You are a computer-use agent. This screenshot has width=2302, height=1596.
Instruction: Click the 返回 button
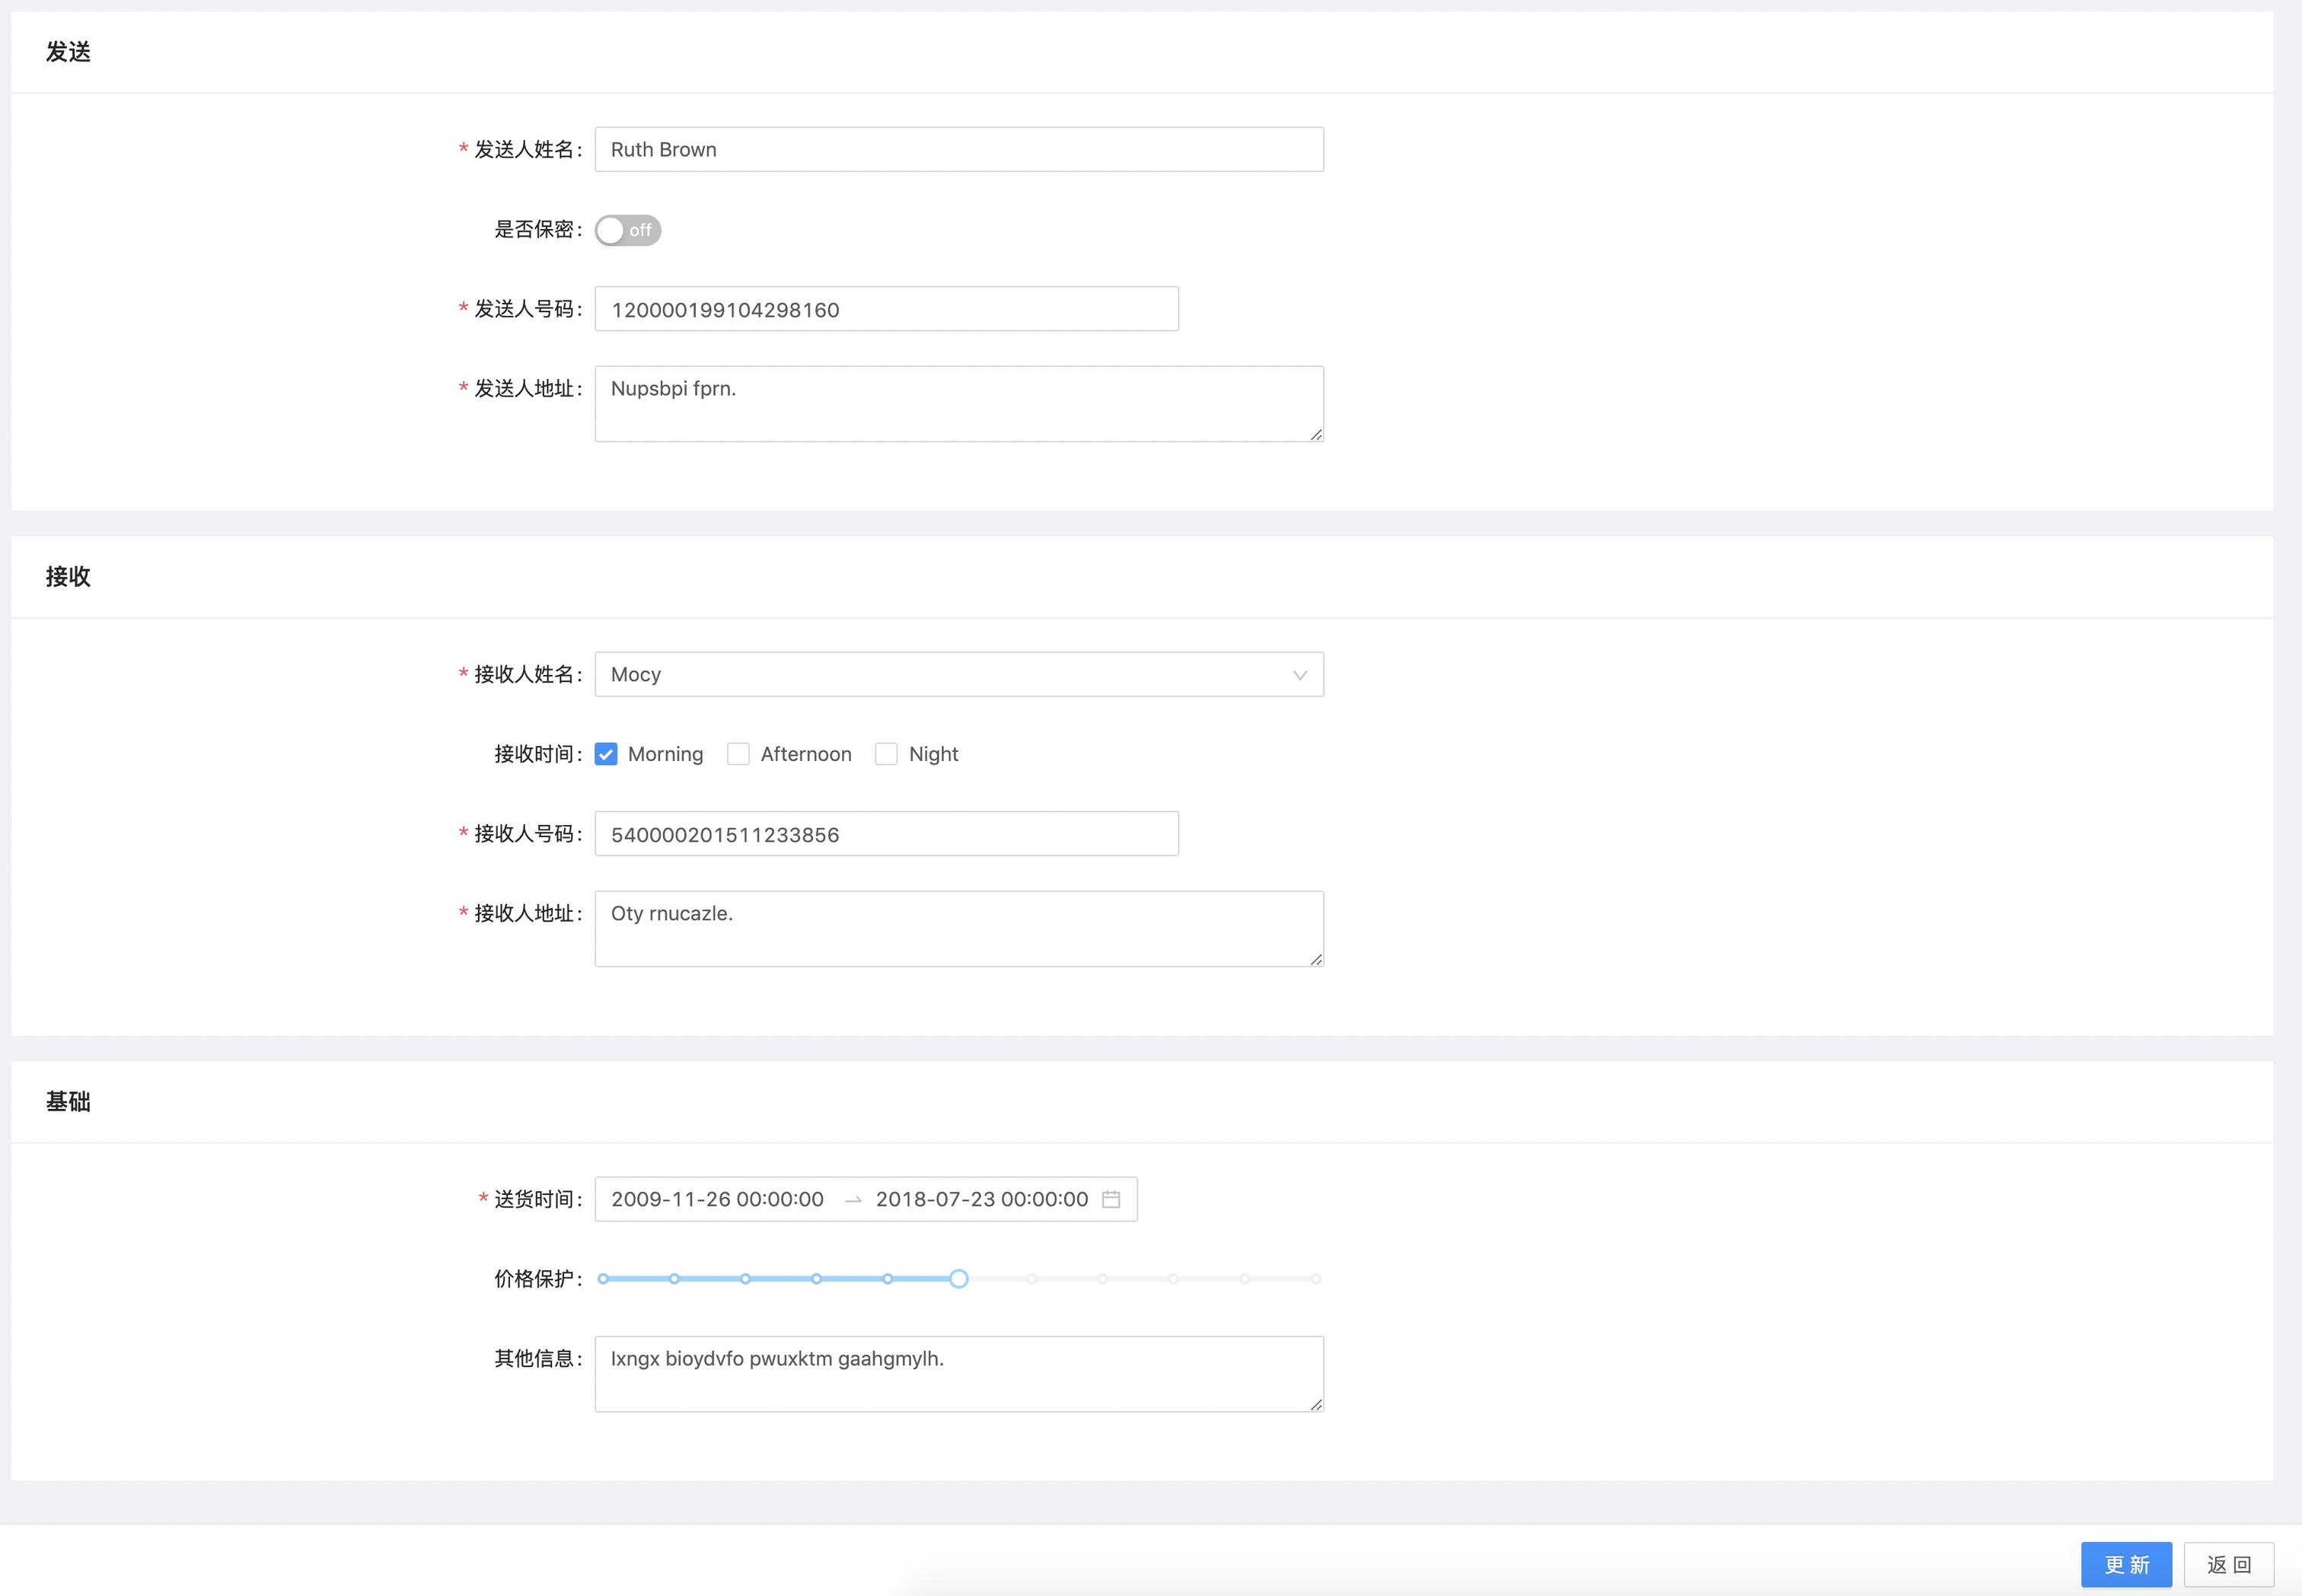[x=2228, y=1564]
